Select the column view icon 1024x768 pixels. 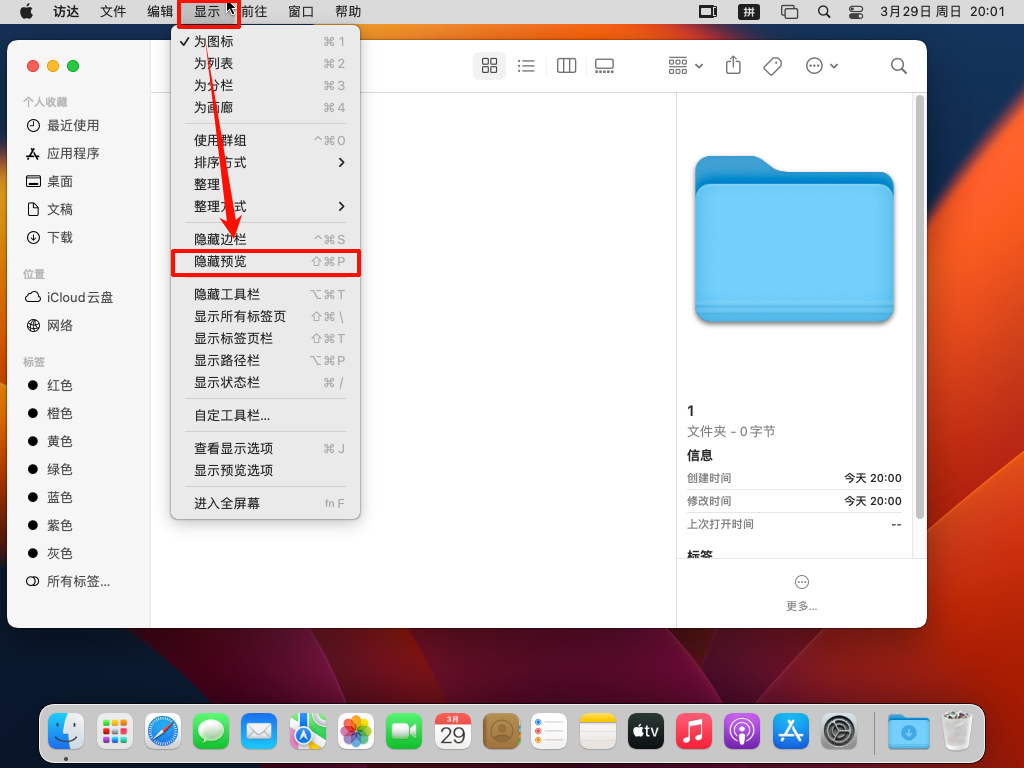tap(566, 65)
